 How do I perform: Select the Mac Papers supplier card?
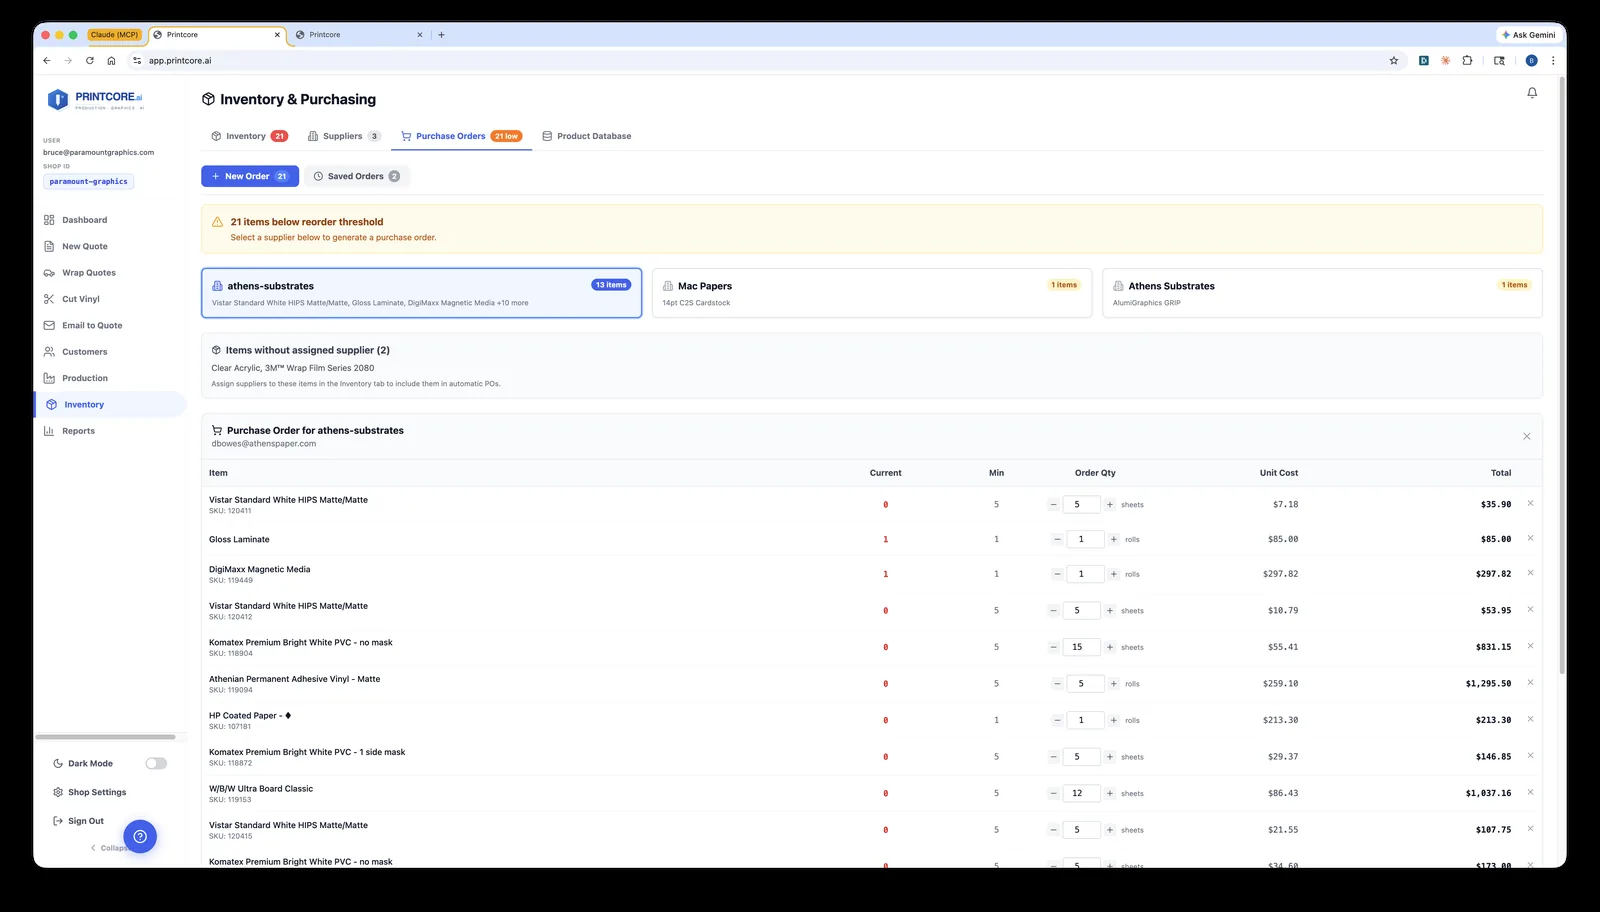pos(871,293)
